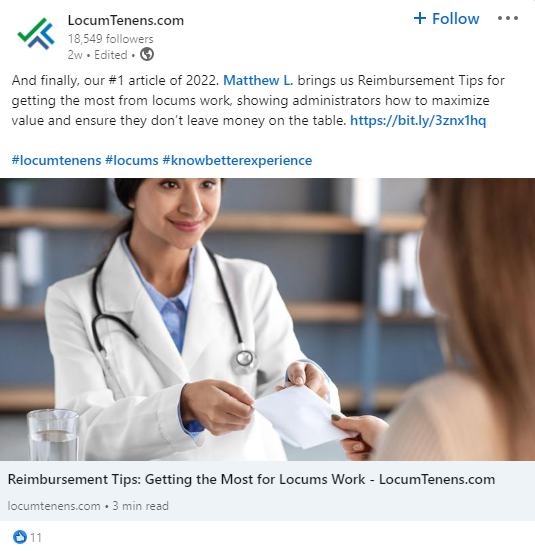
Task: Click the Edited label in the post header
Action: pos(110,55)
